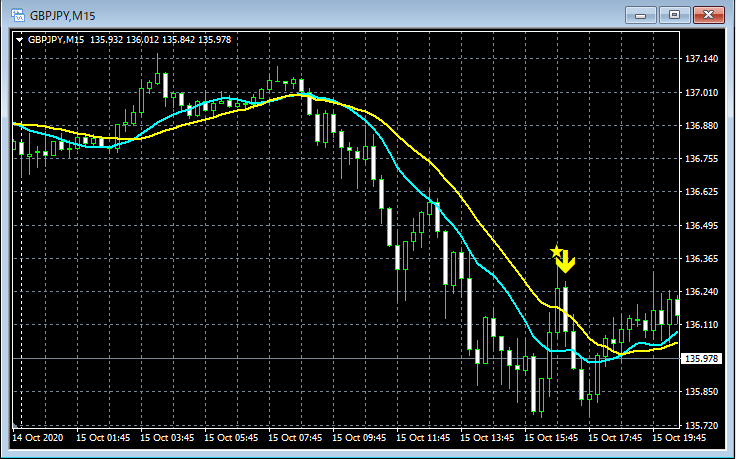
Task: Click the current price label 135.978
Action: (x=701, y=358)
